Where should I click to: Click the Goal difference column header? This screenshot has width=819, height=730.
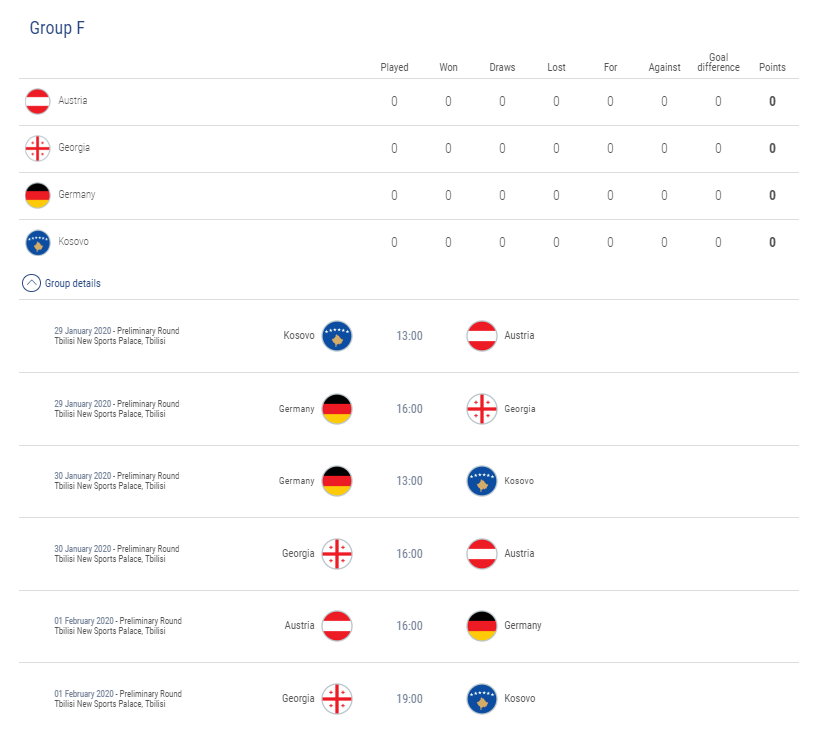tap(718, 62)
